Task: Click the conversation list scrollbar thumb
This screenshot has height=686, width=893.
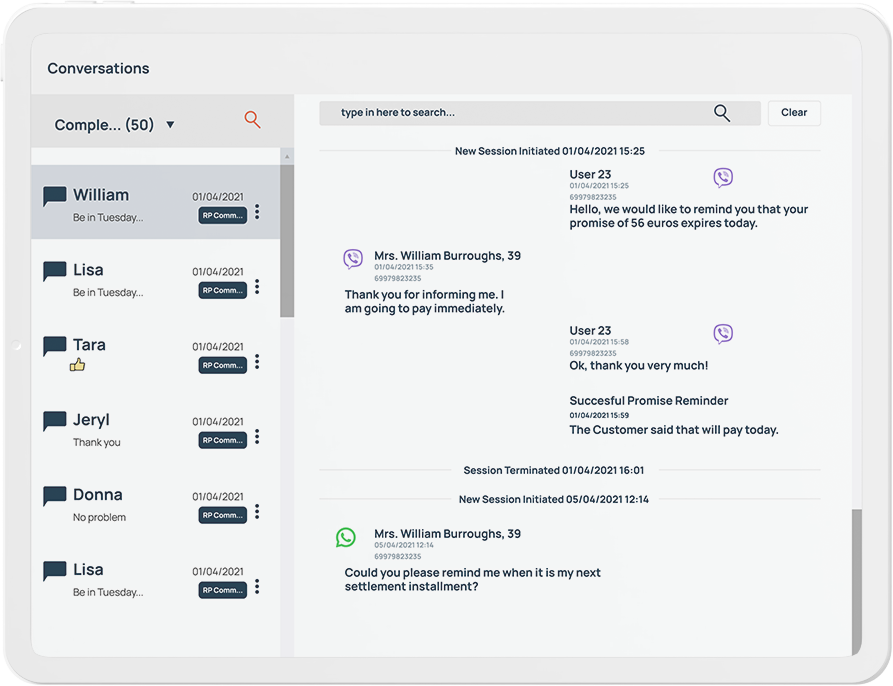Action: 287,241
